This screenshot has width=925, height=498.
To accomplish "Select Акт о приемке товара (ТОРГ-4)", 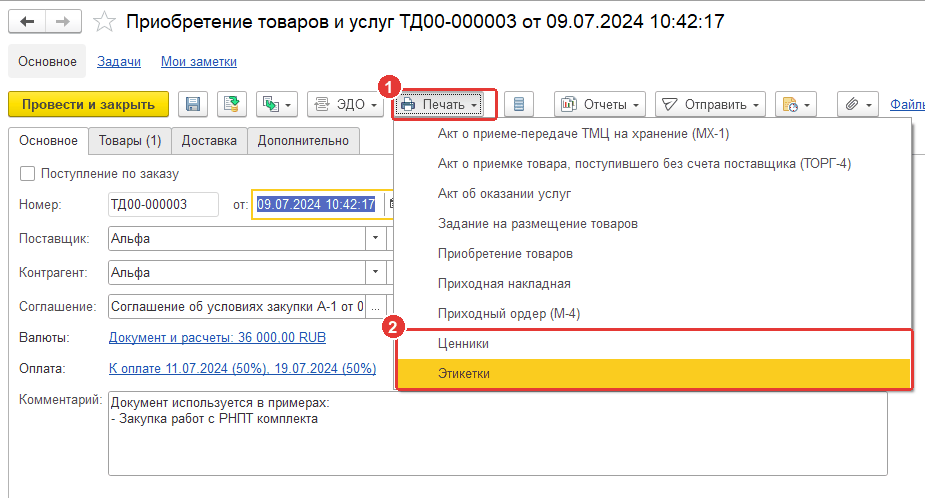I will [x=652, y=164].
